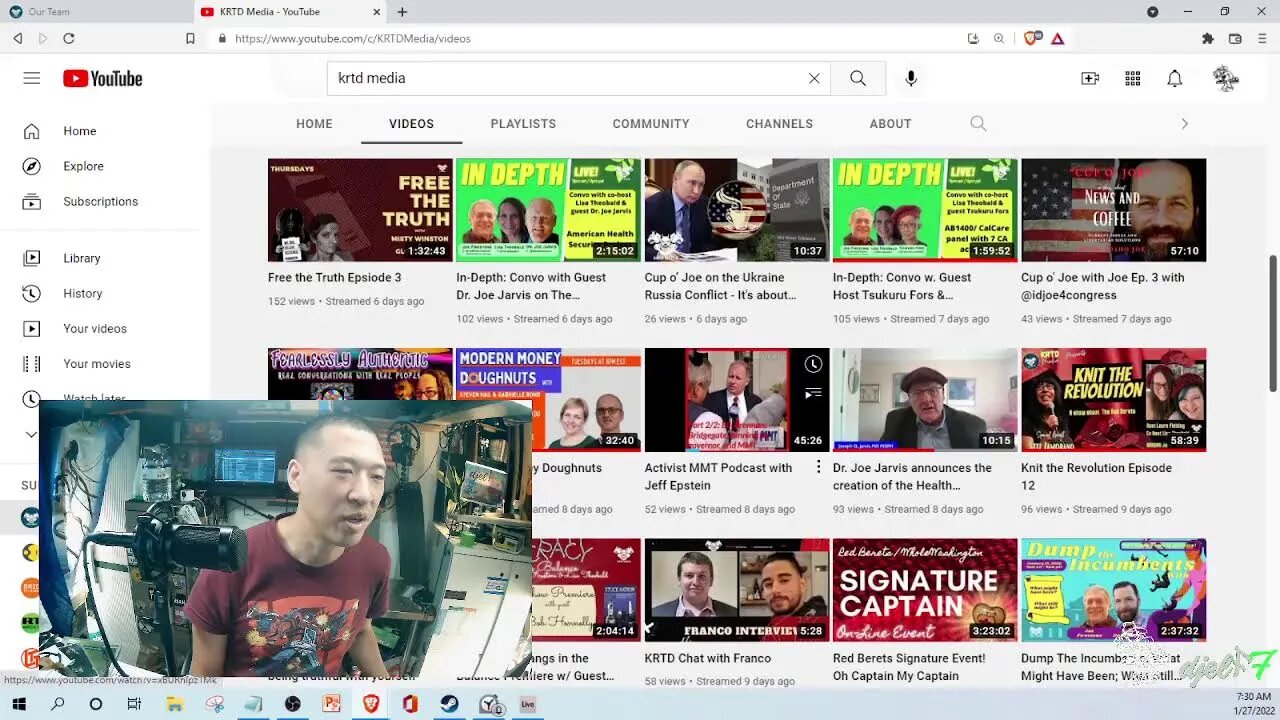Open Windows taskbar search
The image size is (1280, 720).
click(57, 704)
